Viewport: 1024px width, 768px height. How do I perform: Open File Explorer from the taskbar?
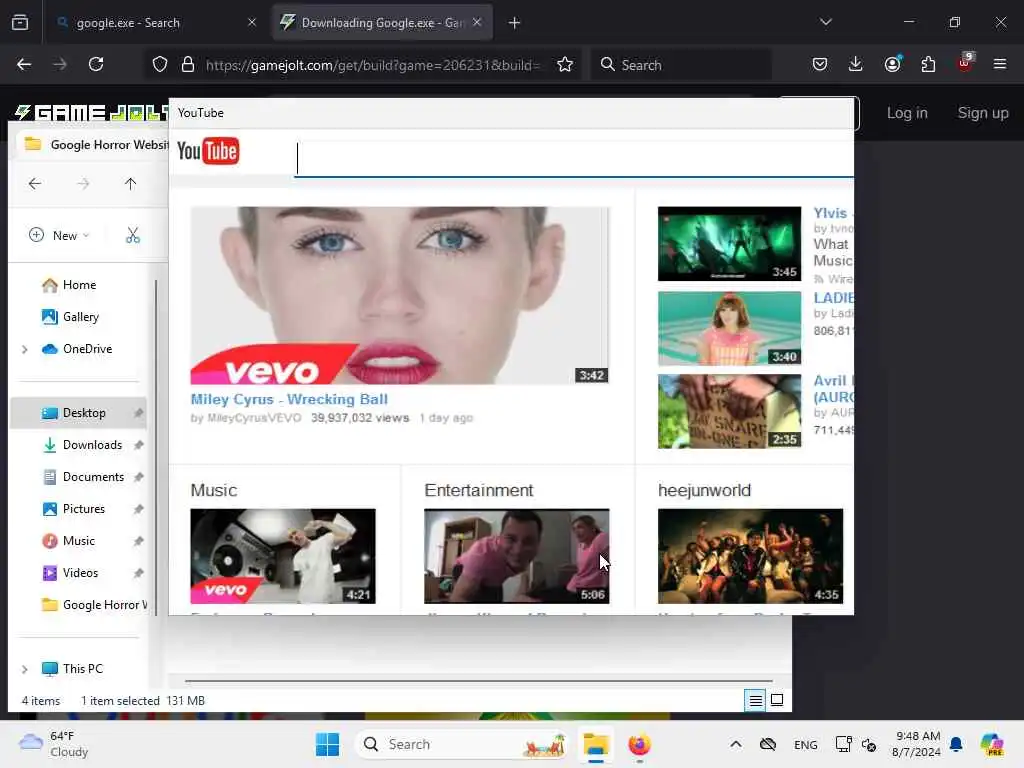(x=596, y=744)
